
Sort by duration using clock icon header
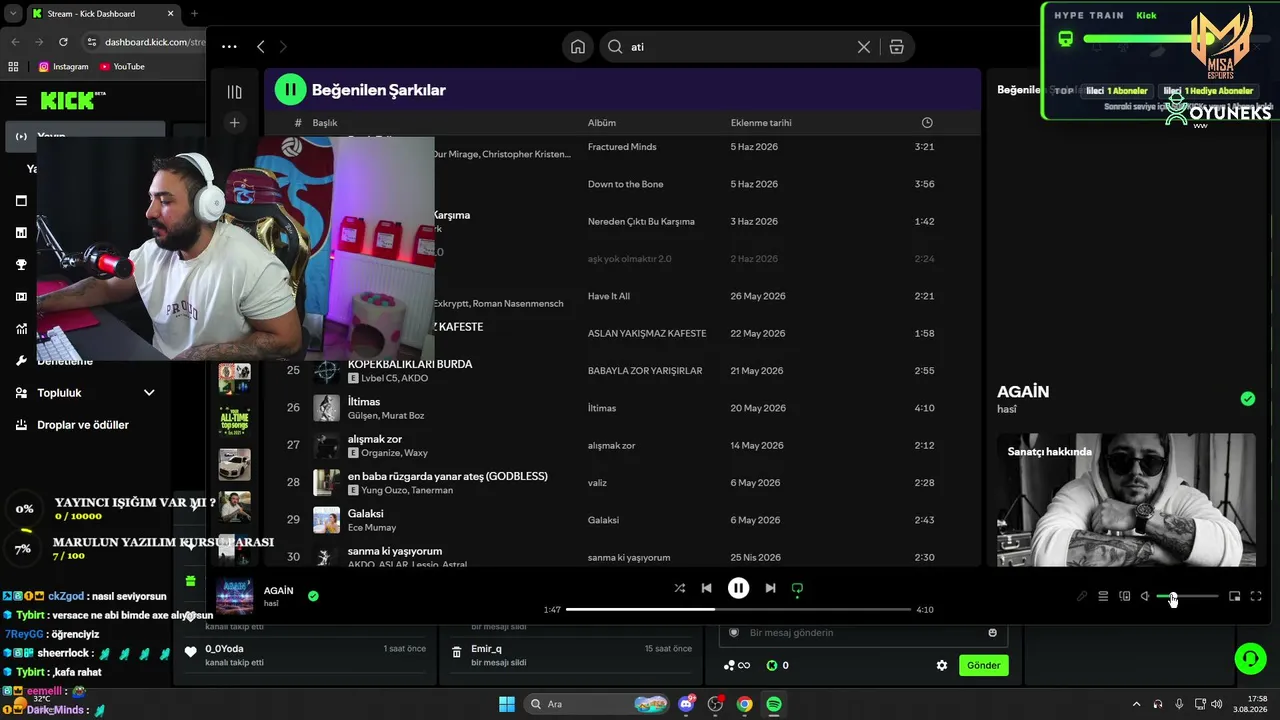coord(927,123)
